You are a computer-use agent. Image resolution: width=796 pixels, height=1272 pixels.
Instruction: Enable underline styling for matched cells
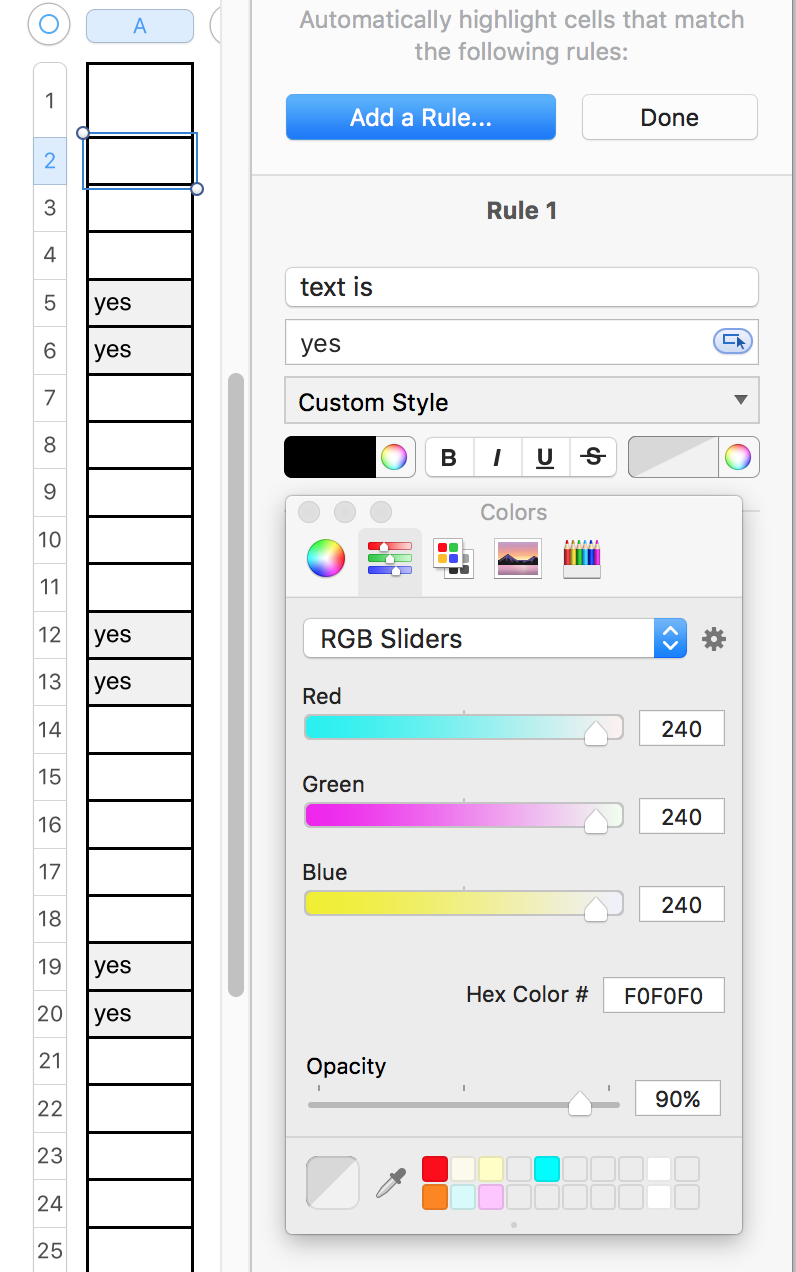[544, 456]
